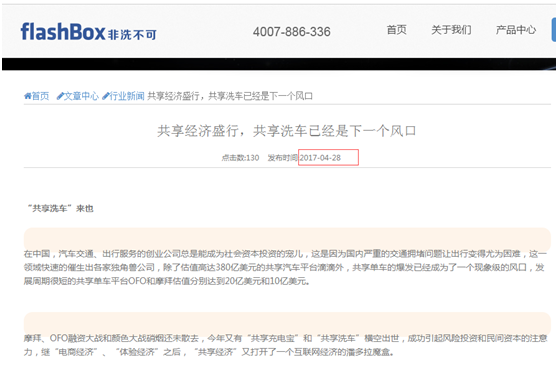This screenshot has width=558, height=365.
Task: Click the 点击数:130 counter
Action: (x=240, y=158)
